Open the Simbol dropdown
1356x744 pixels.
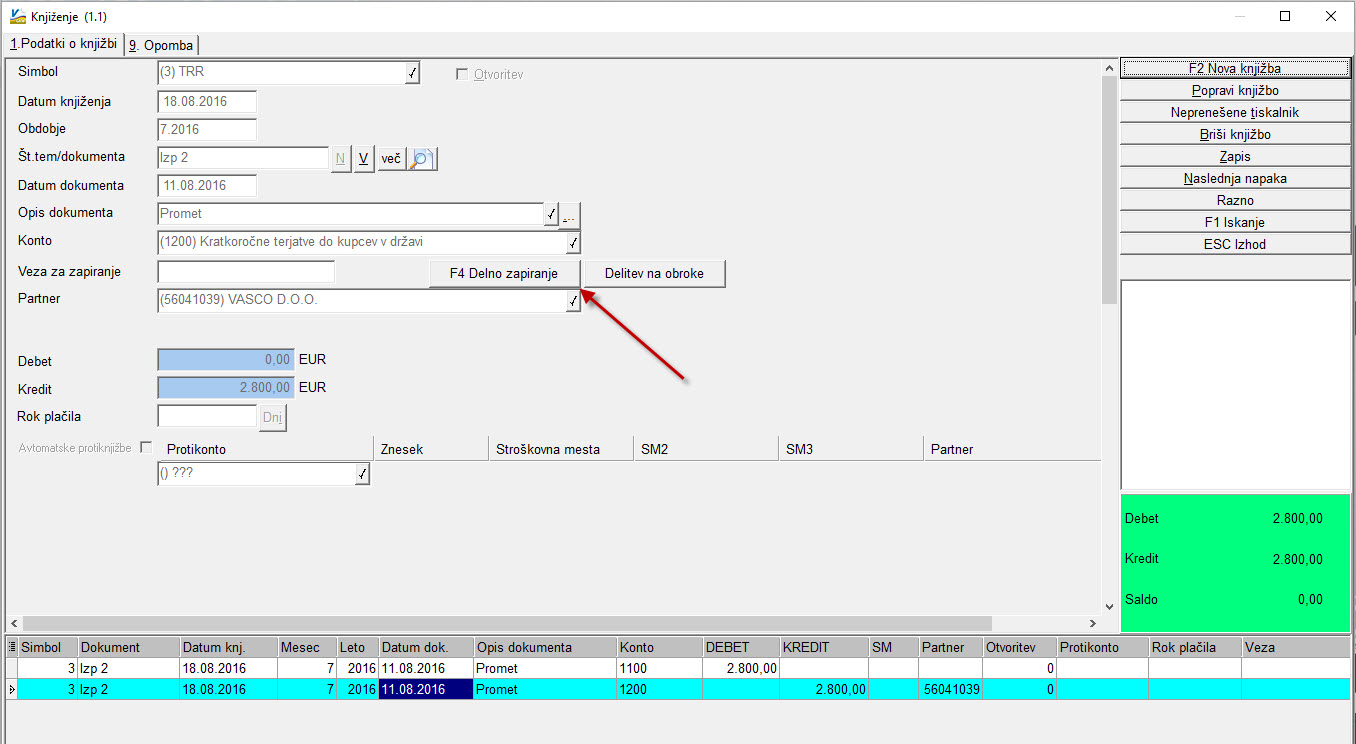[412, 73]
